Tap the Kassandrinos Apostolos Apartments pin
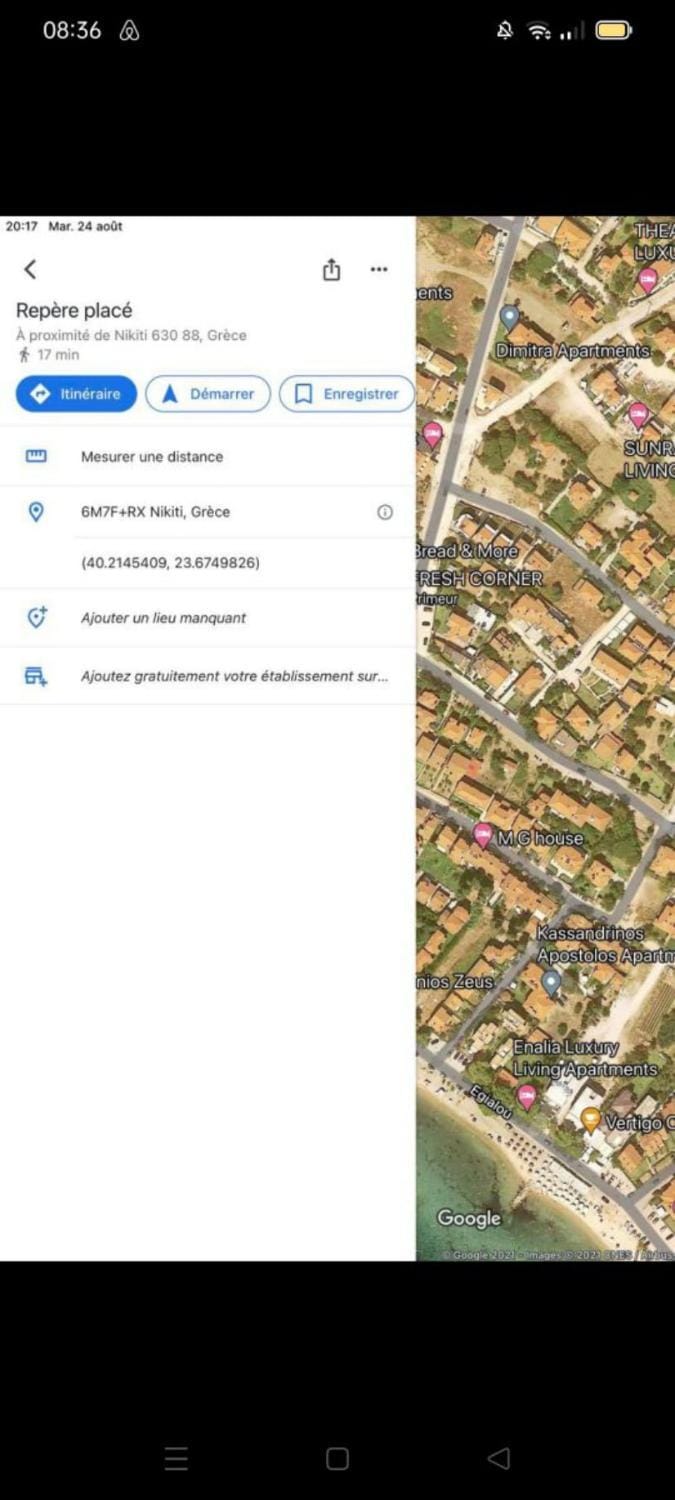The image size is (675, 1500). click(551, 981)
